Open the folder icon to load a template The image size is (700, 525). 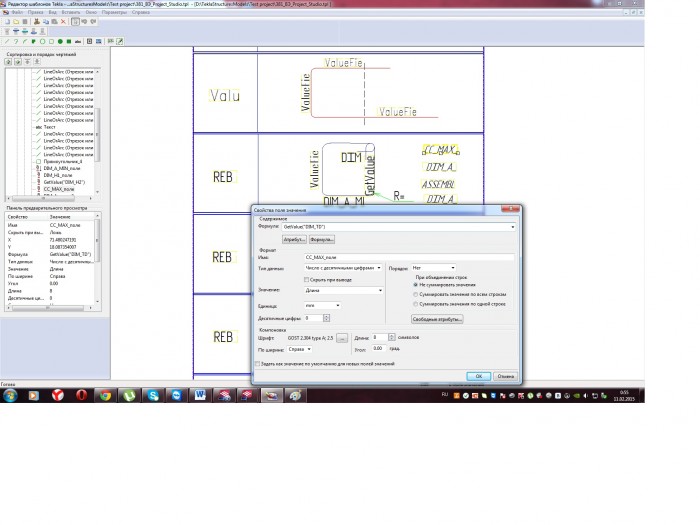click(x=16, y=21)
